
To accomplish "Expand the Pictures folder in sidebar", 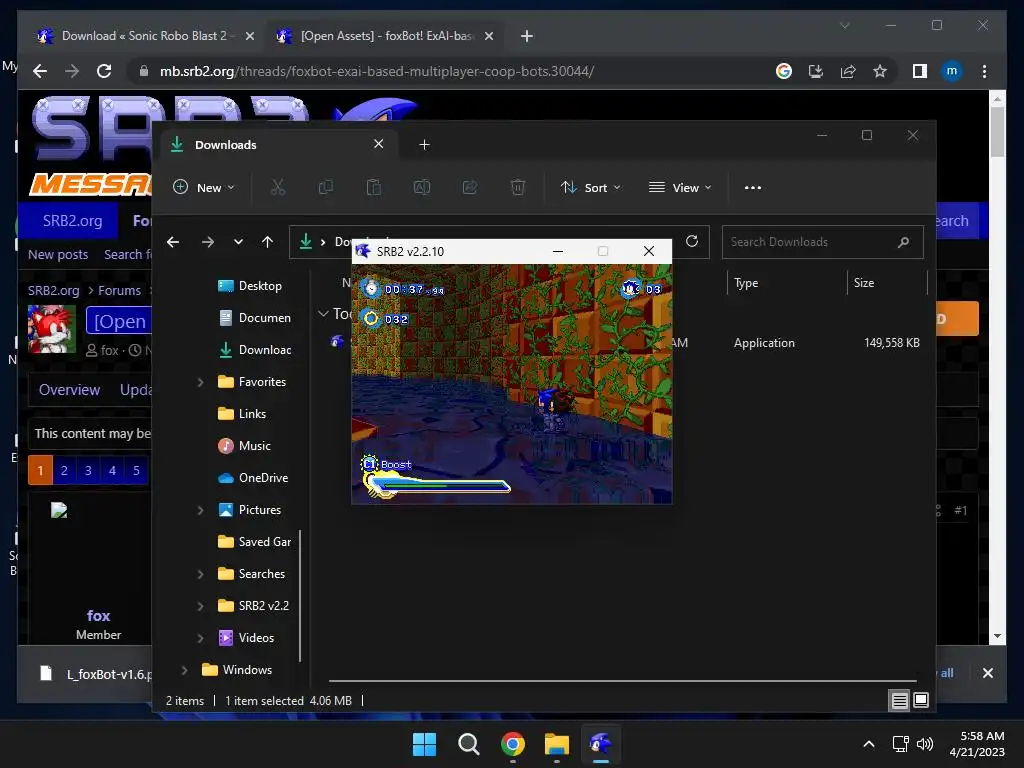I will pyautogui.click(x=200, y=510).
